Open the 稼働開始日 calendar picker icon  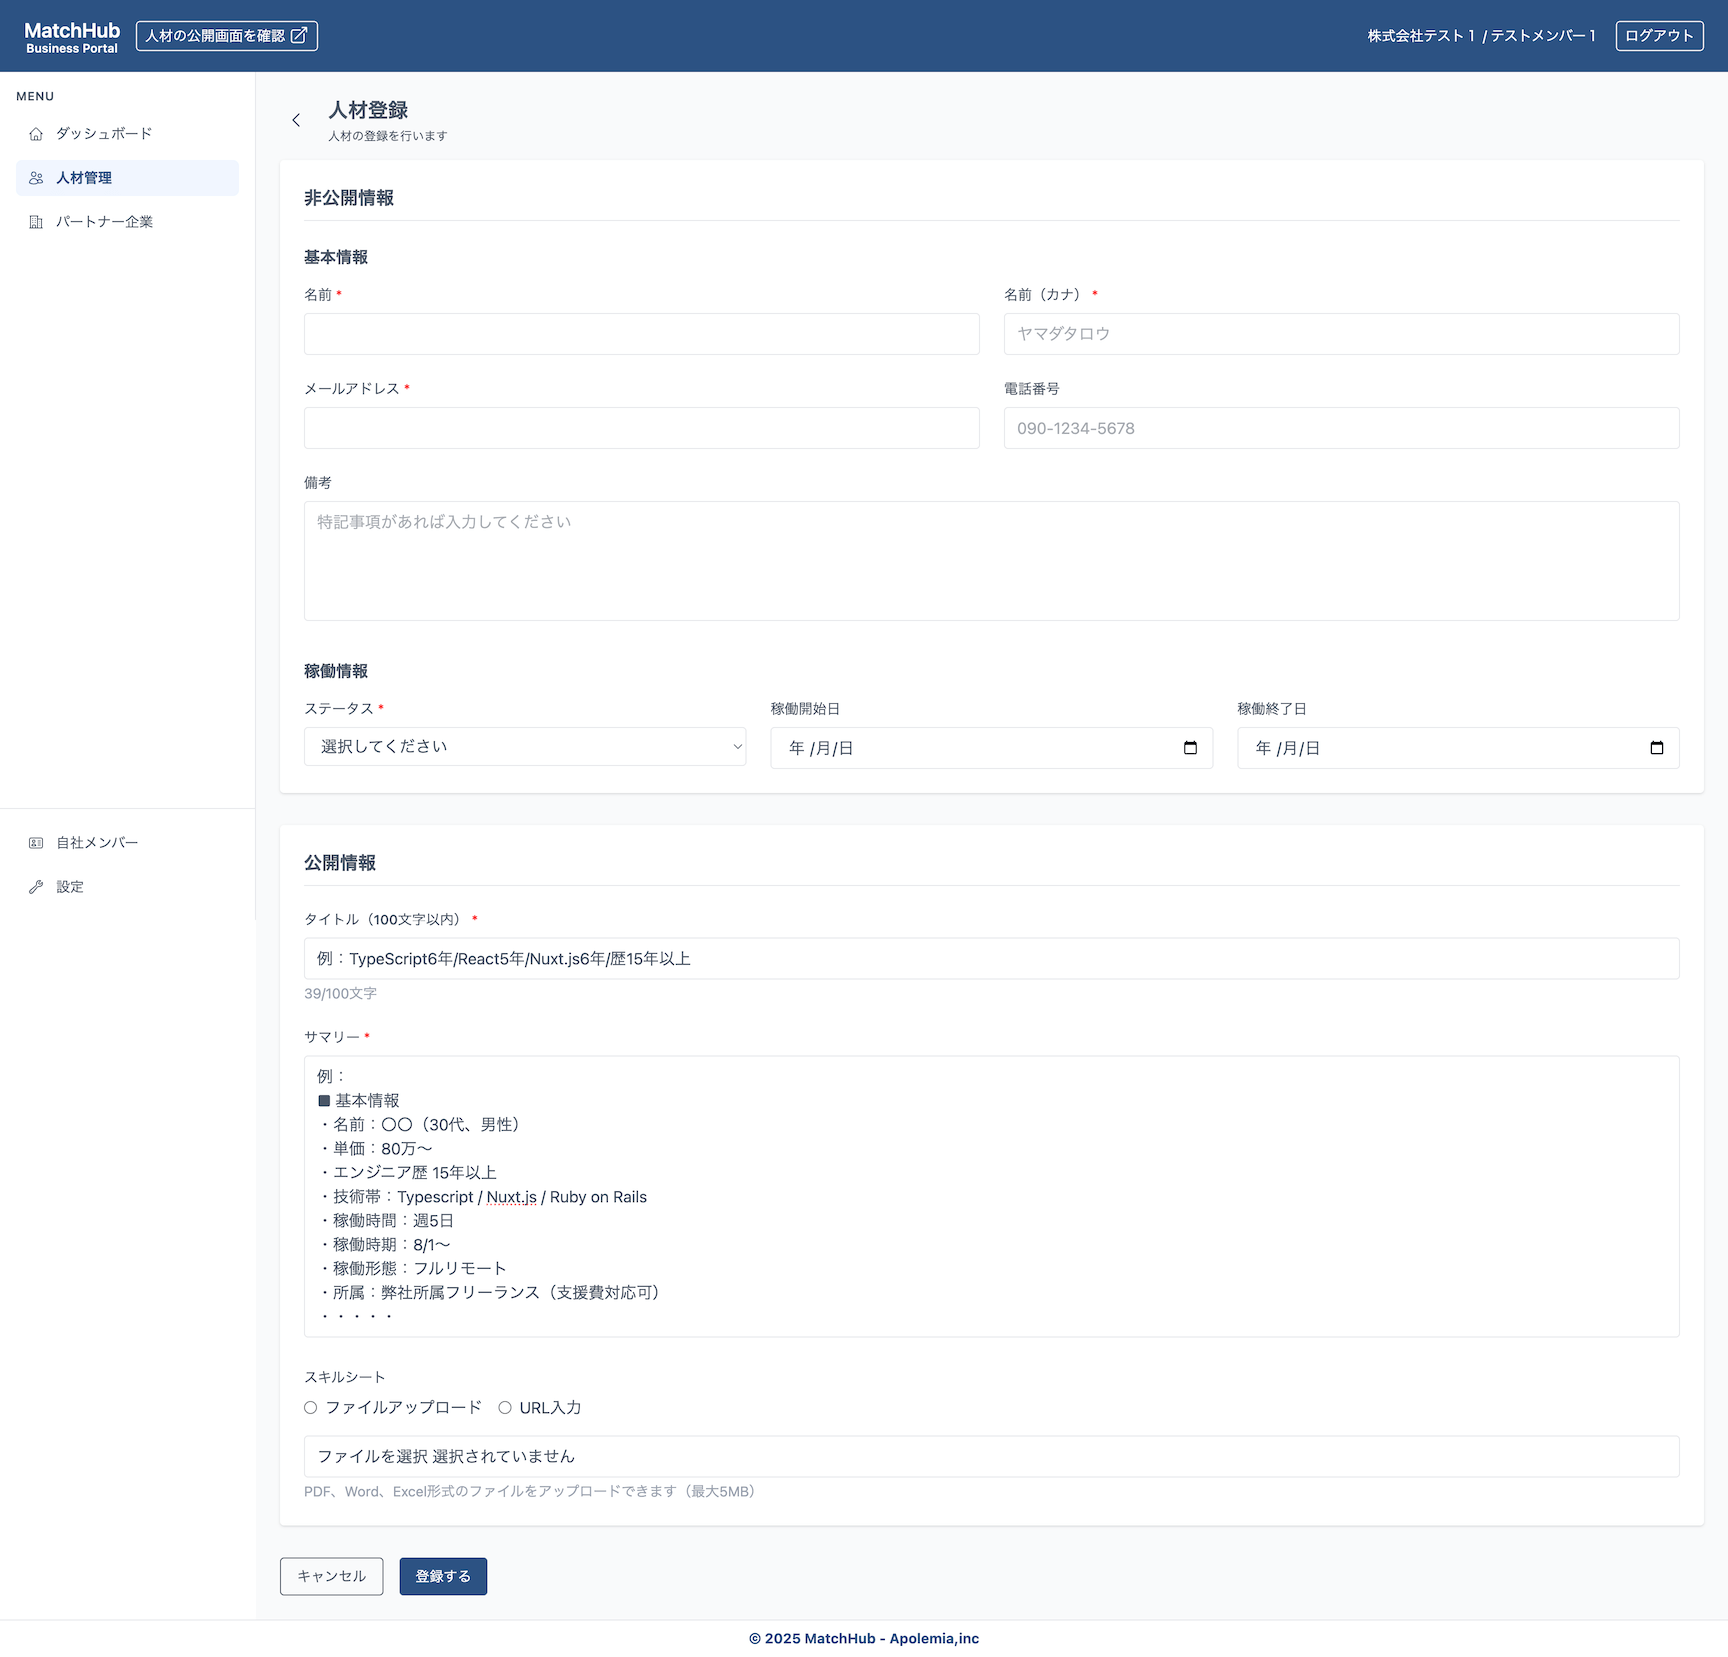(x=1190, y=747)
